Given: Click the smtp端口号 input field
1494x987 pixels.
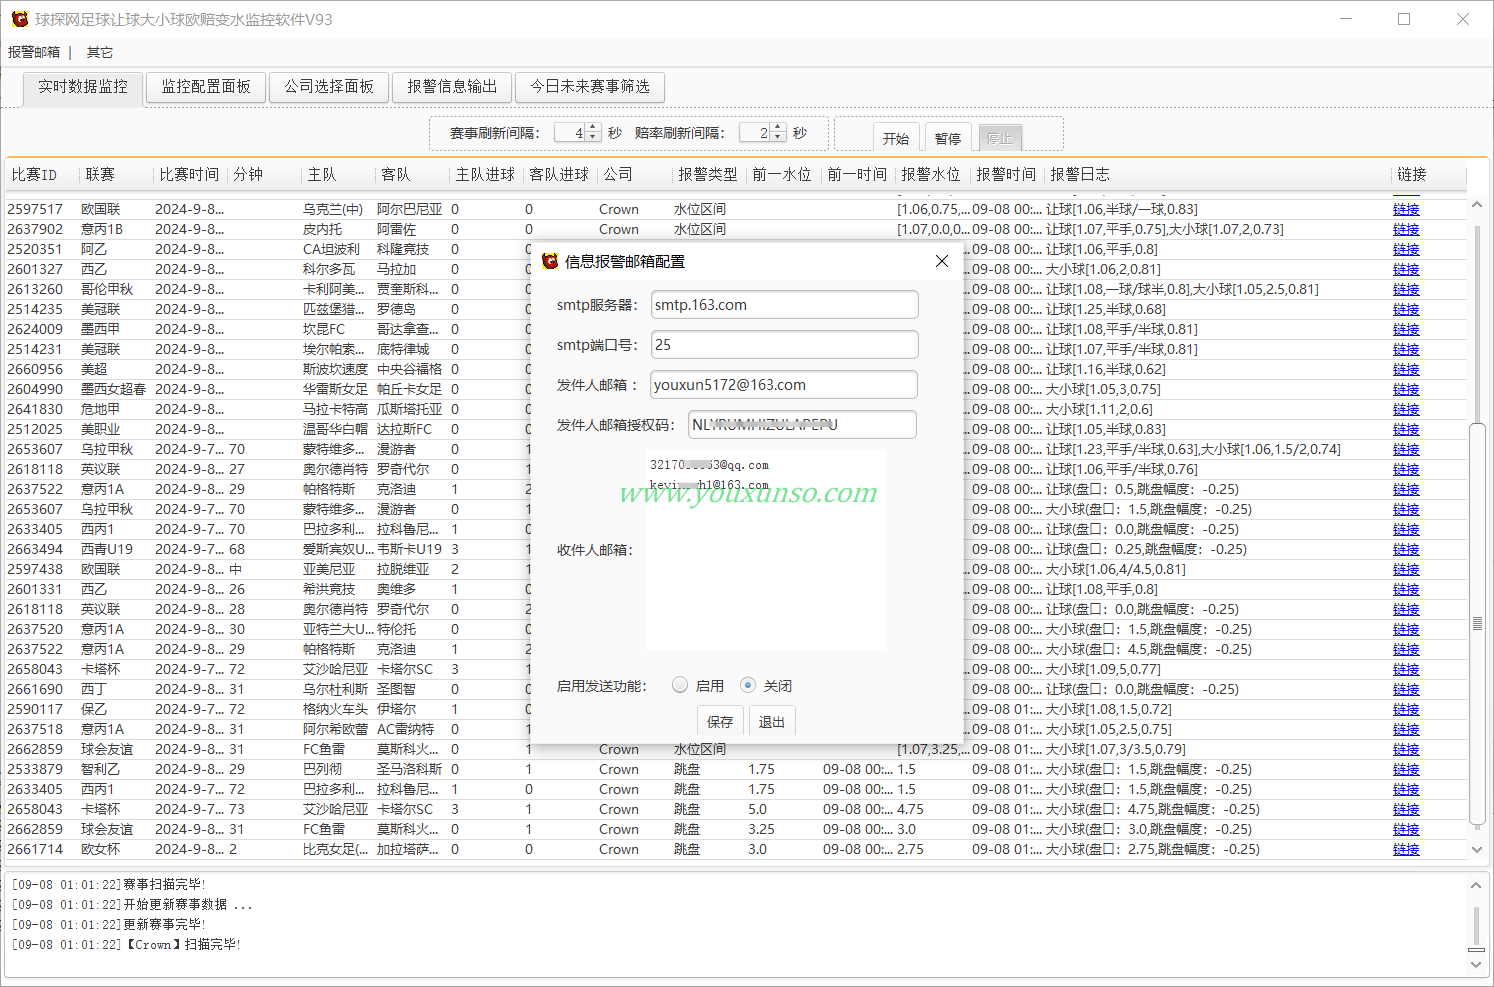Looking at the screenshot, I should 784,345.
